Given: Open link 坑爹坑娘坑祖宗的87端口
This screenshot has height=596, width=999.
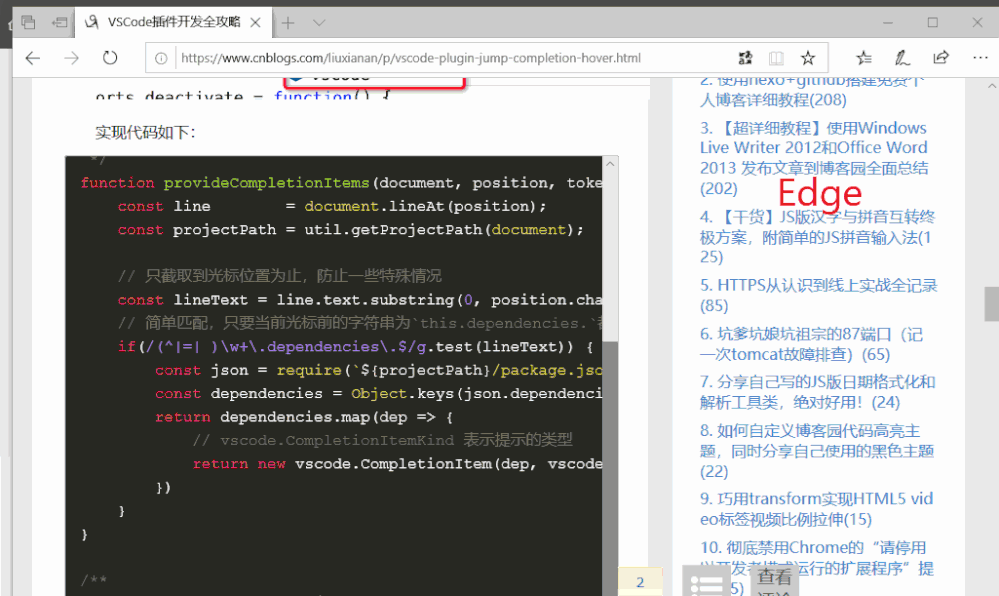Looking at the screenshot, I should coord(811,344).
